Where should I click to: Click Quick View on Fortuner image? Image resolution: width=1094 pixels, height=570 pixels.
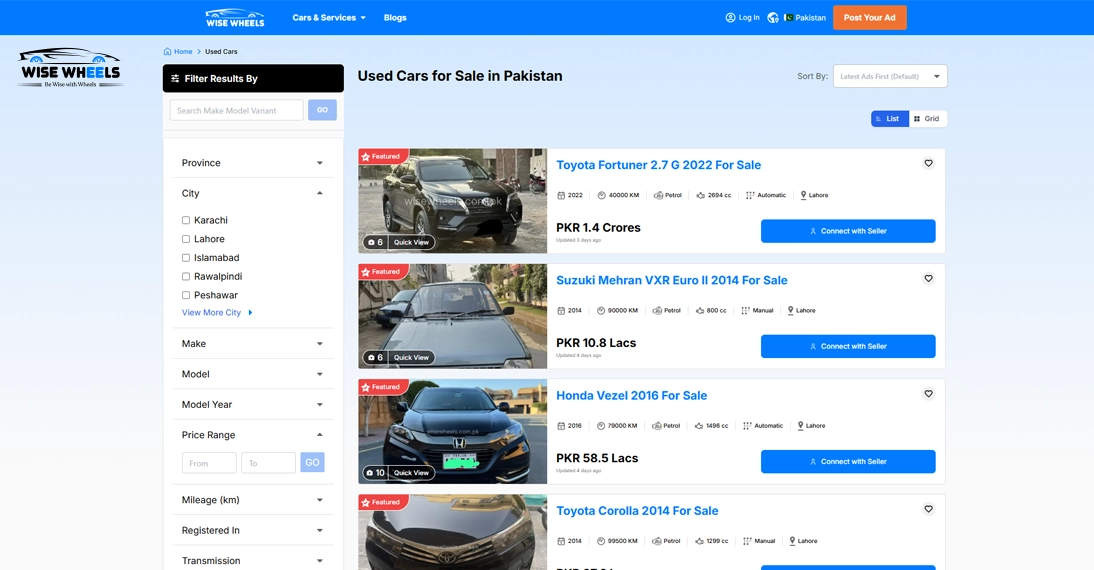pos(411,242)
